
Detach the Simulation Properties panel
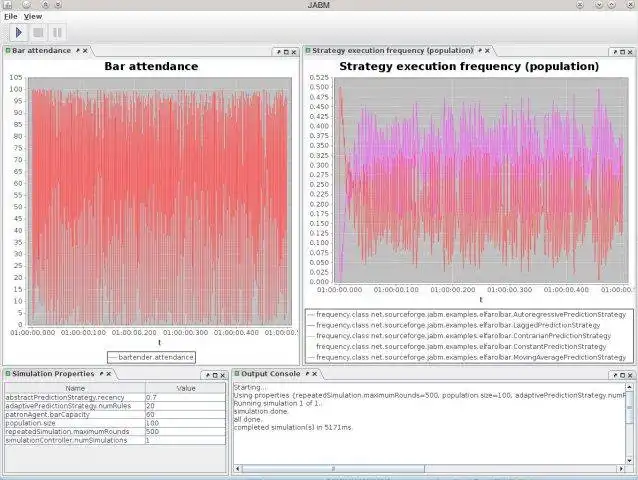[208, 375]
